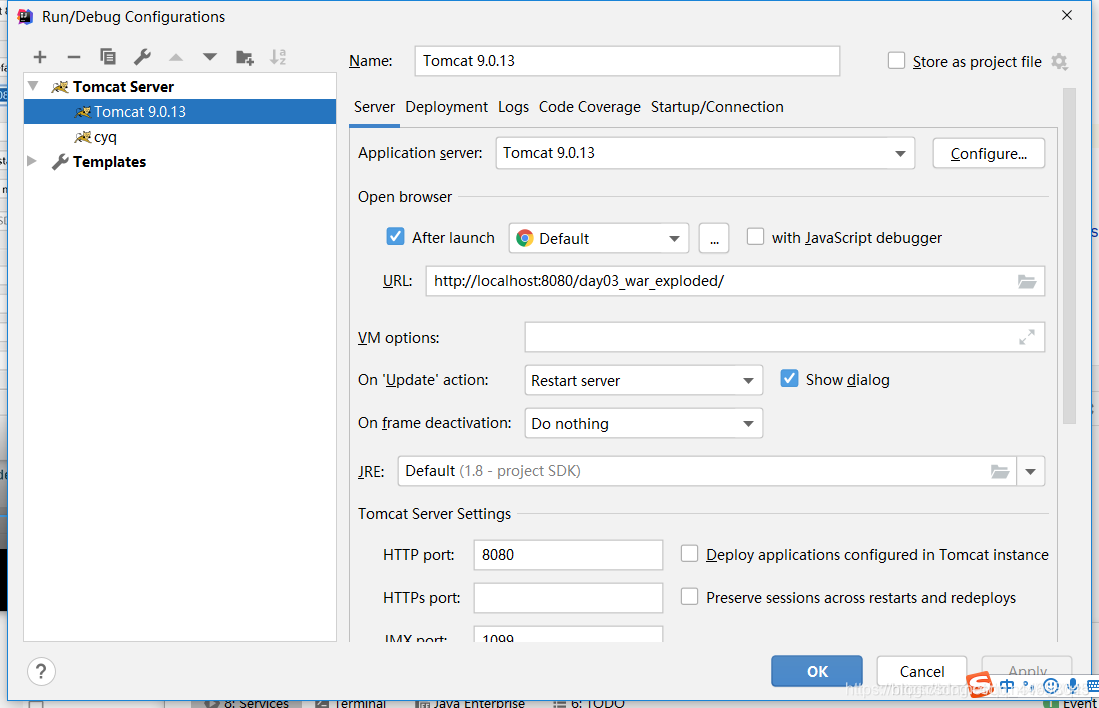This screenshot has width=1099, height=708.
Task: Uncheck Show dialog checkbox
Action: pyautogui.click(x=789, y=379)
